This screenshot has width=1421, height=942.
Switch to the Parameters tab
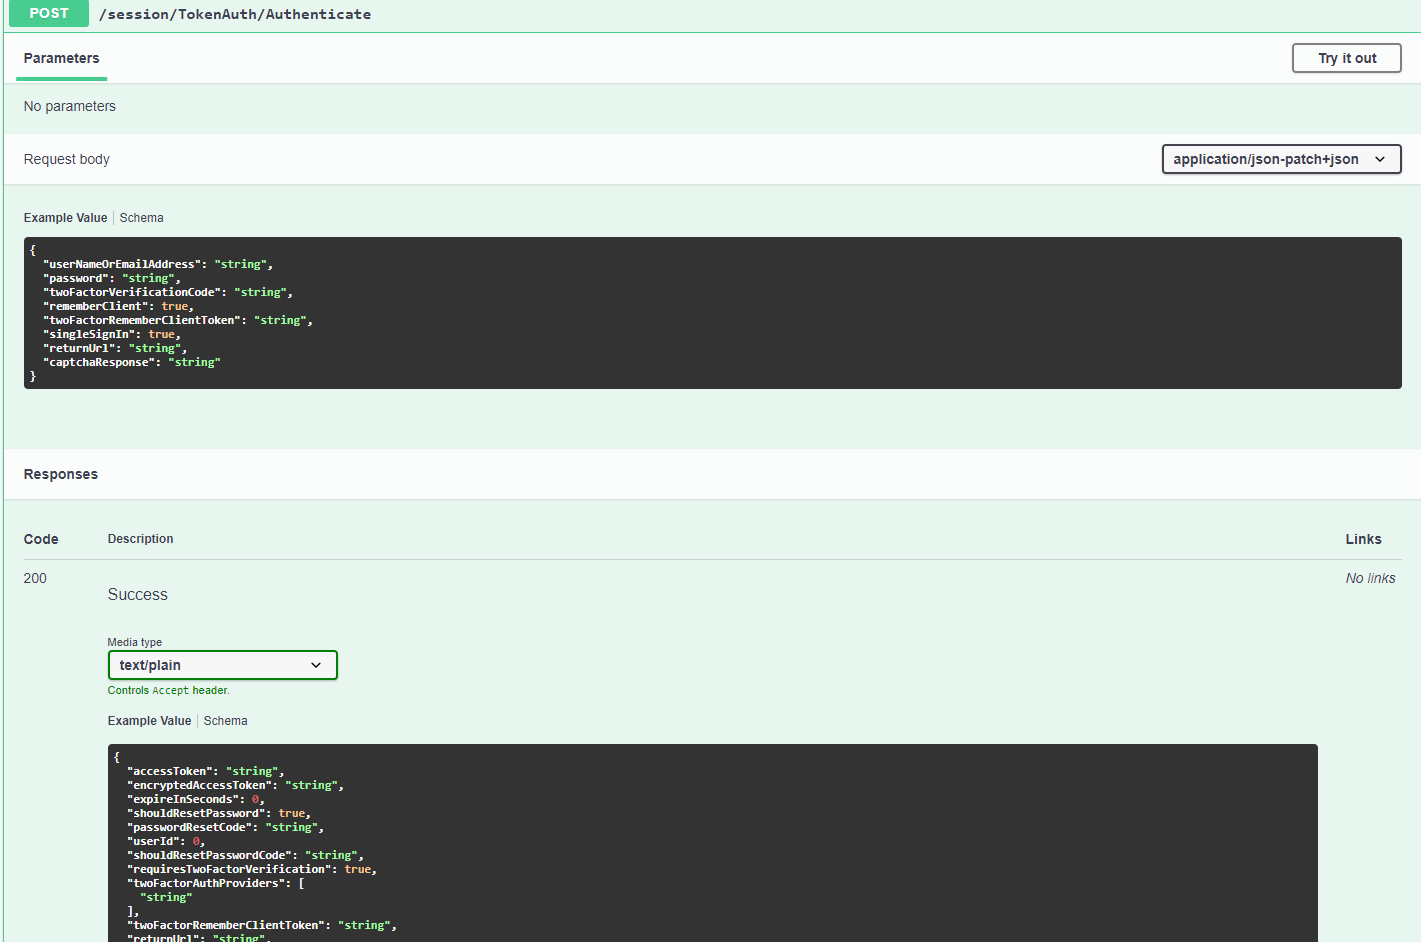[61, 58]
